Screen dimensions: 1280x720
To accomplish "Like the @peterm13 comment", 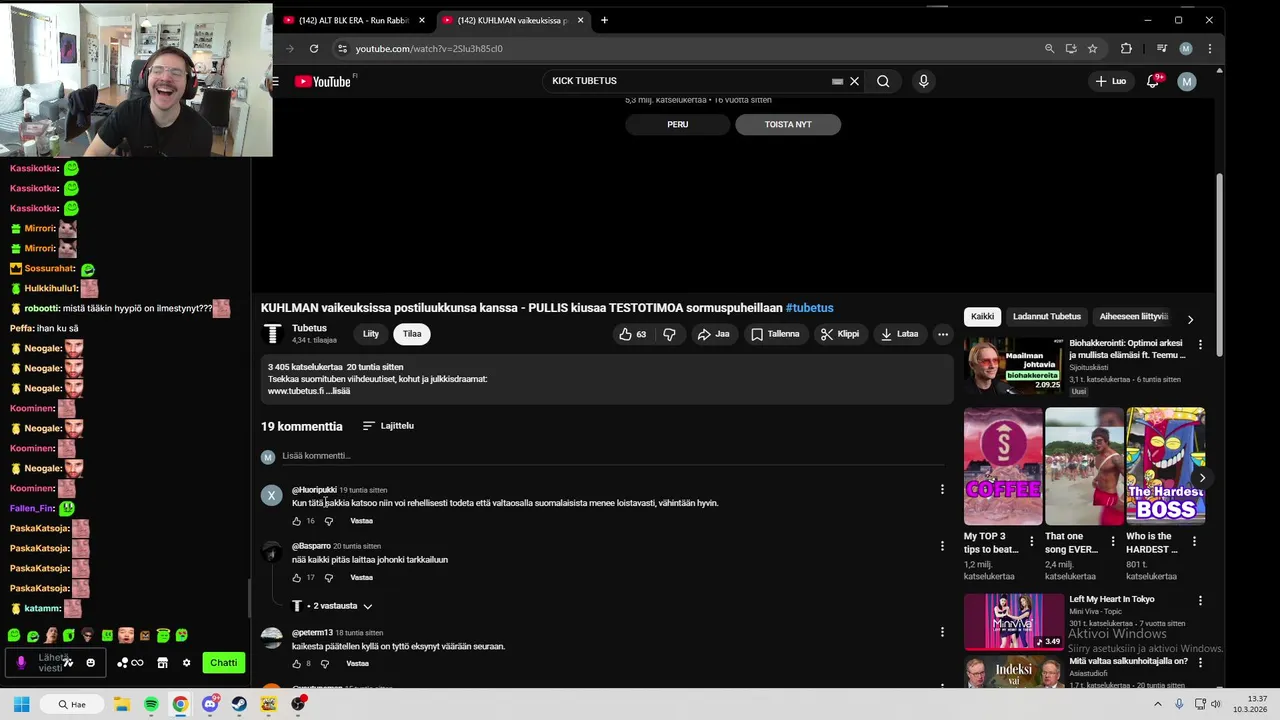I will 296,664.
